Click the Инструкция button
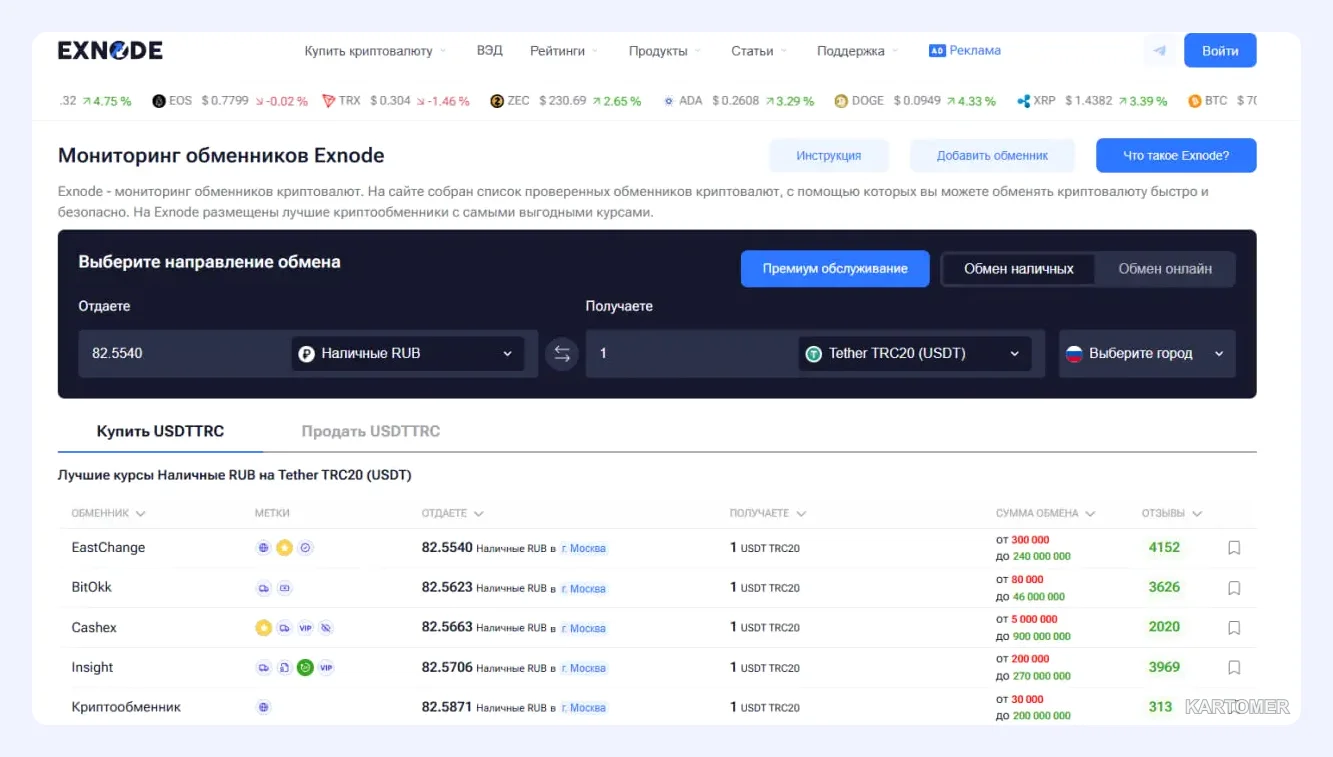Screen dimensions: 1333x757 pos(829,156)
